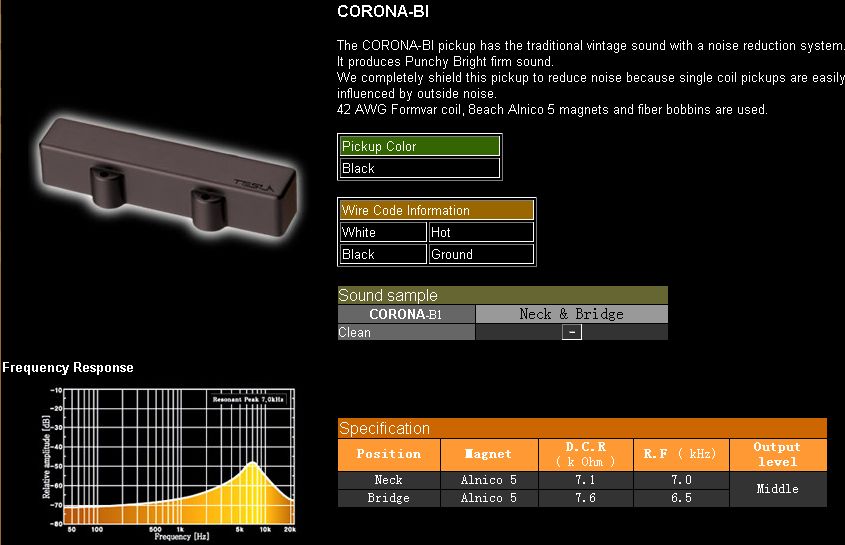Click the Clean row label

pyautogui.click(x=406, y=332)
